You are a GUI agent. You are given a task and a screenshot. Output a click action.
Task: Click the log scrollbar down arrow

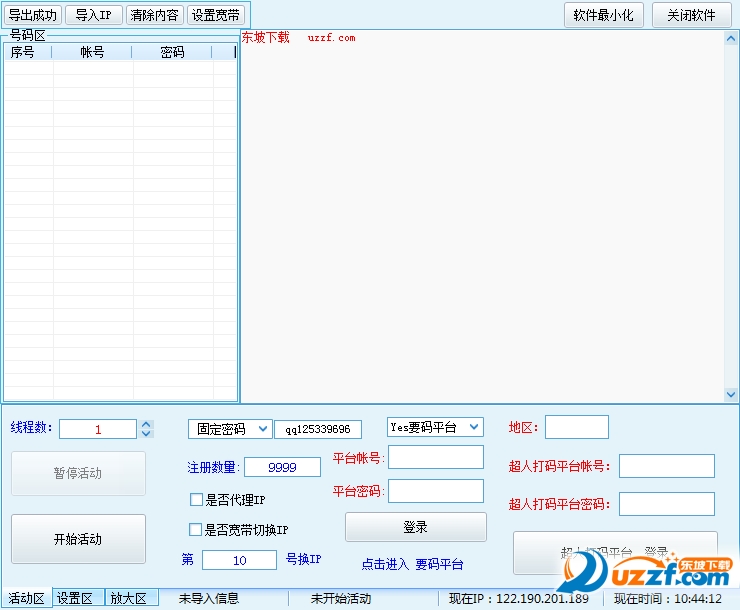pyautogui.click(x=731, y=394)
